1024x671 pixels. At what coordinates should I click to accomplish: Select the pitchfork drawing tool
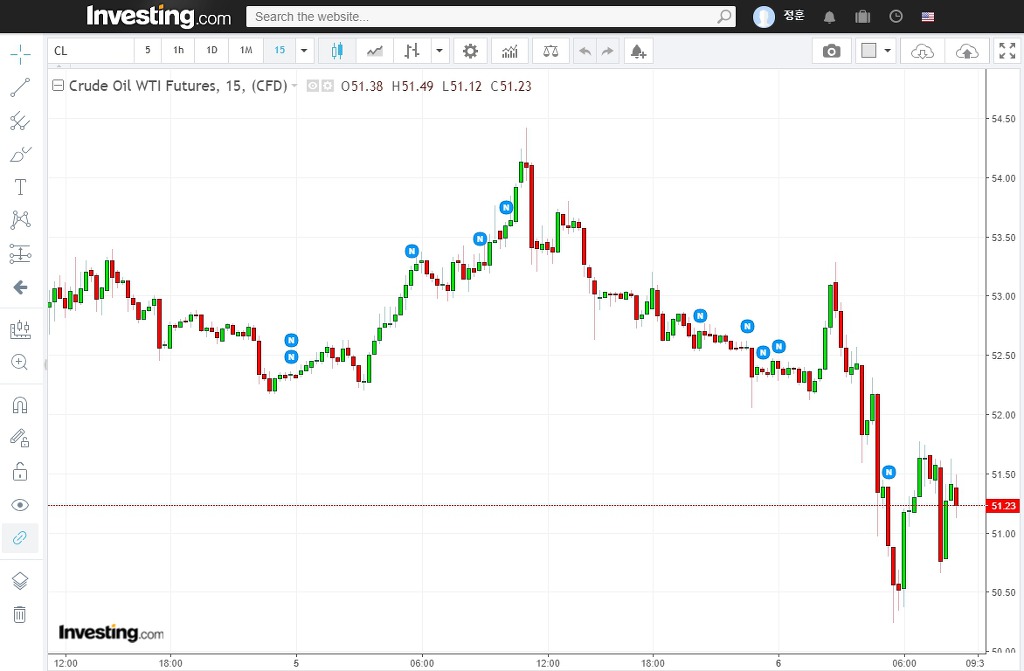(20, 121)
